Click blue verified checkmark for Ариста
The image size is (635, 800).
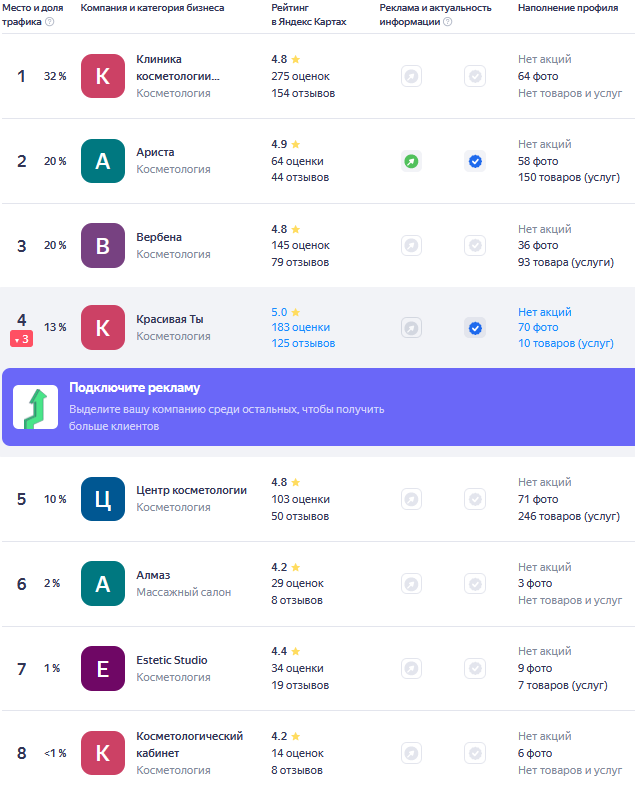coord(475,161)
